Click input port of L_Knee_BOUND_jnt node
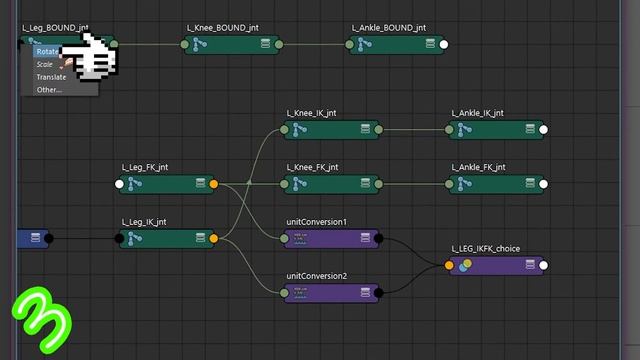Viewport: 640px width, 360px height. point(184,44)
